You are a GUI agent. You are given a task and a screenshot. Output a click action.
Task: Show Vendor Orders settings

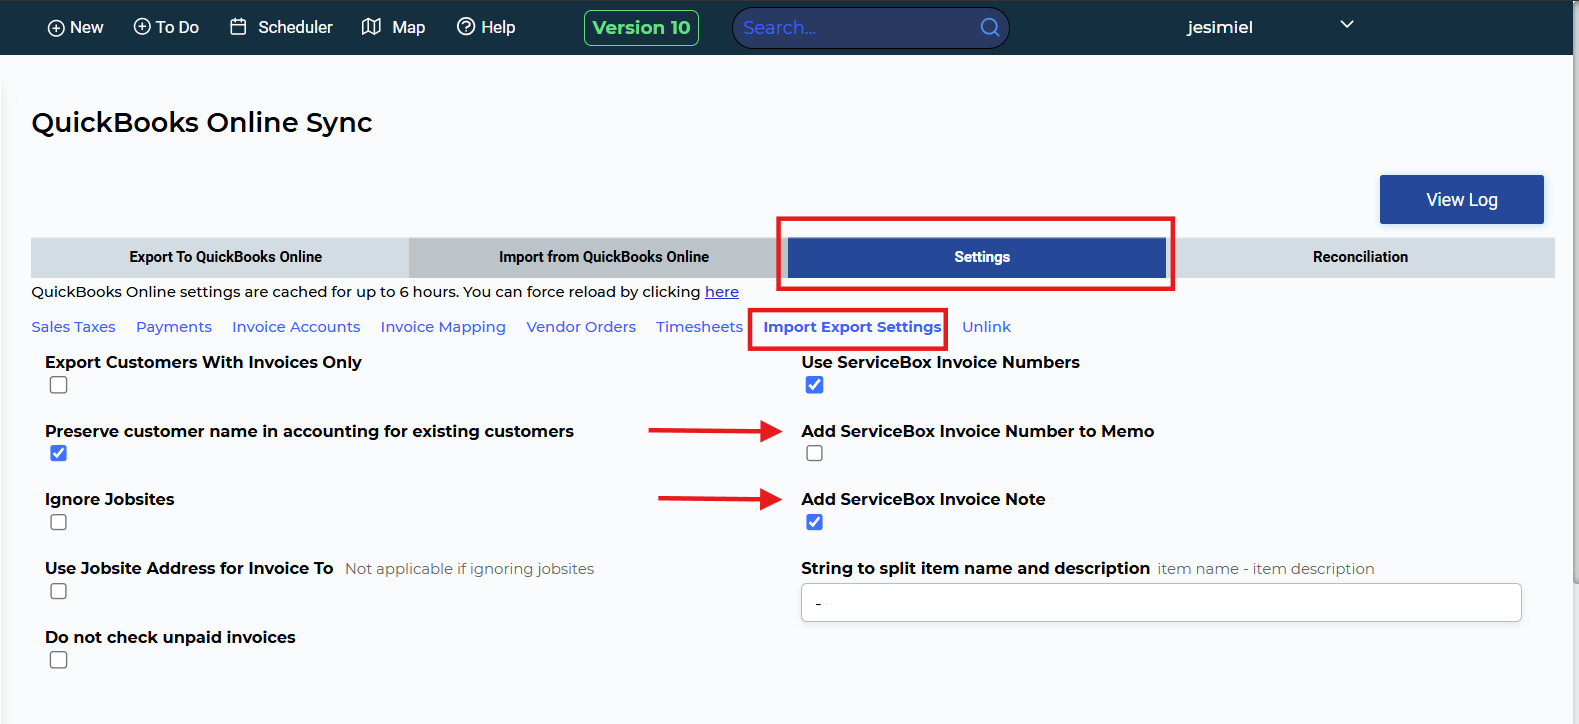click(x=581, y=327)
